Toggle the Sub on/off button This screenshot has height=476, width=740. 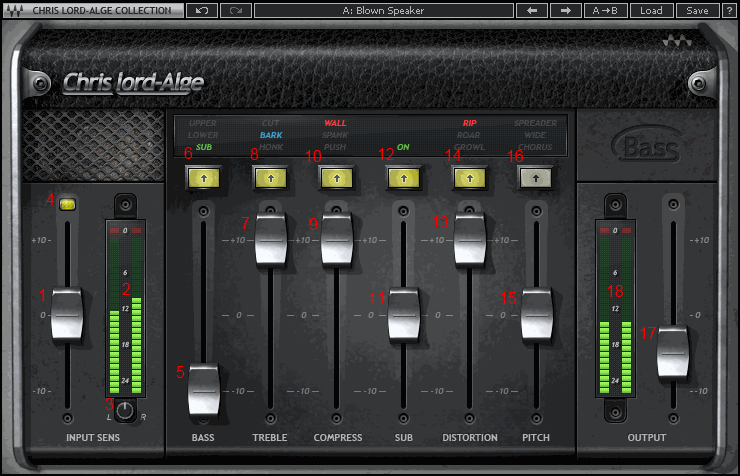point(403,178)
